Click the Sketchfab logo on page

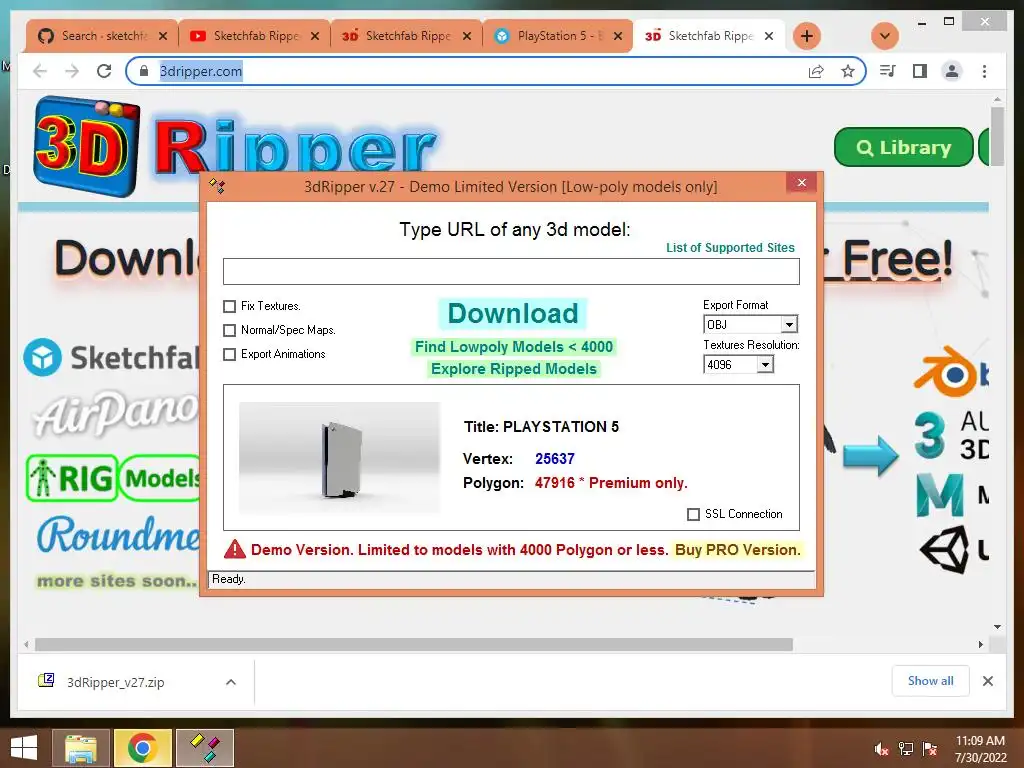[x=111, y=357]
